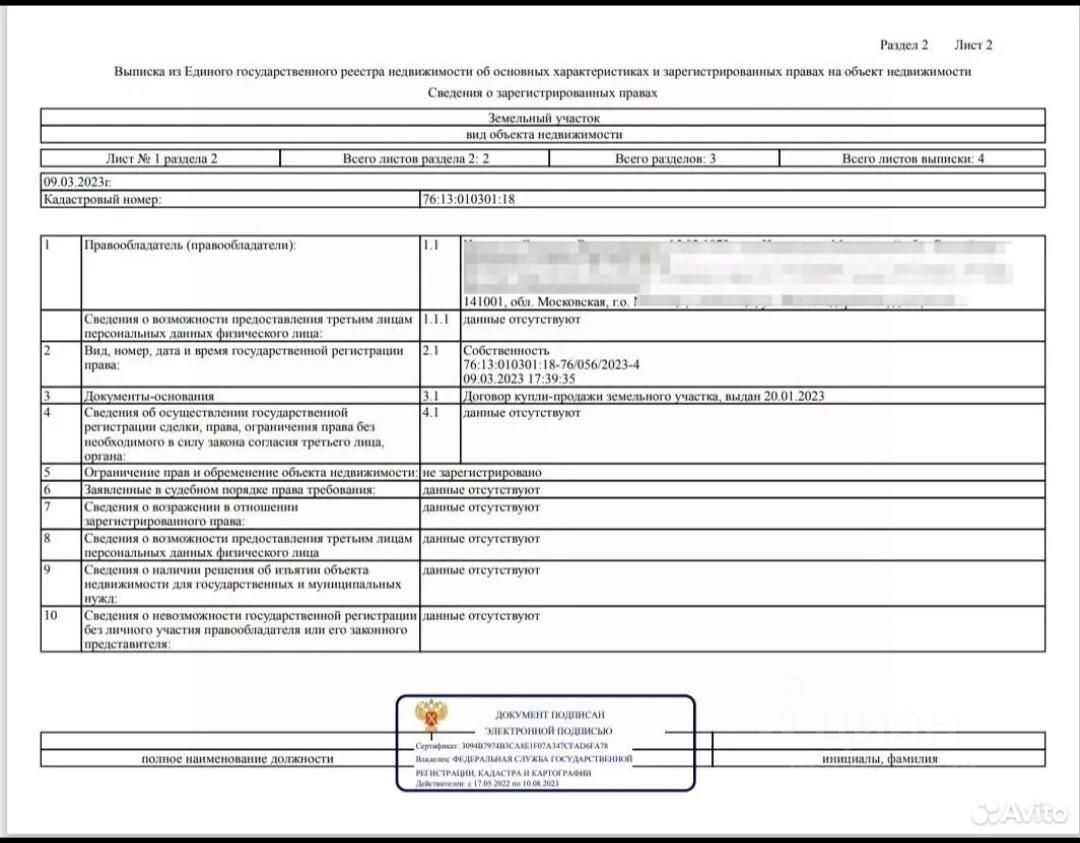Select the 'Действителен: с 17.05.2022 по 10.08.2023' line
The width and height of the screenshot is (1080, 843).
[x=487, y=783]
